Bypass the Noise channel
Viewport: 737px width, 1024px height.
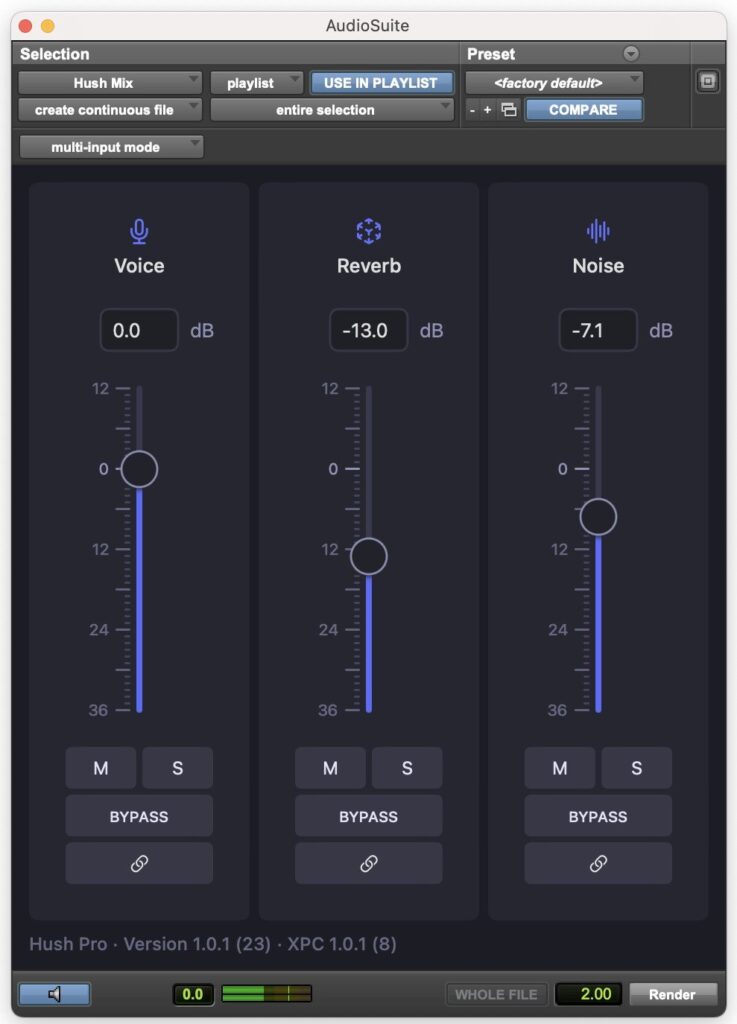click(x=598, y=816)
